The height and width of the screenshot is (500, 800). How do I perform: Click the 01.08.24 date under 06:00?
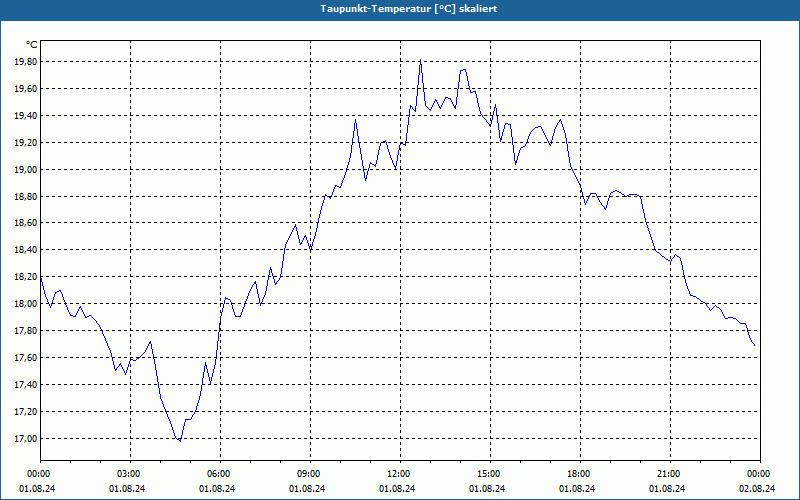[218, 489]
